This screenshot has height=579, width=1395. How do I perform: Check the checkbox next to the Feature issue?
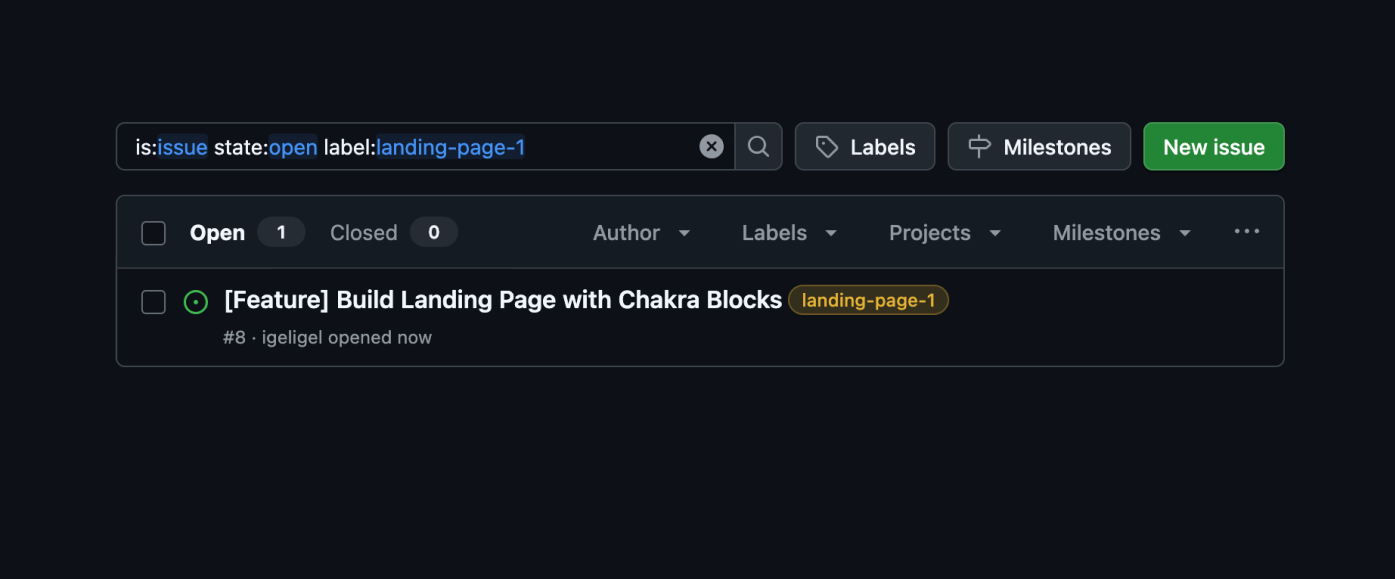point(153,301)
